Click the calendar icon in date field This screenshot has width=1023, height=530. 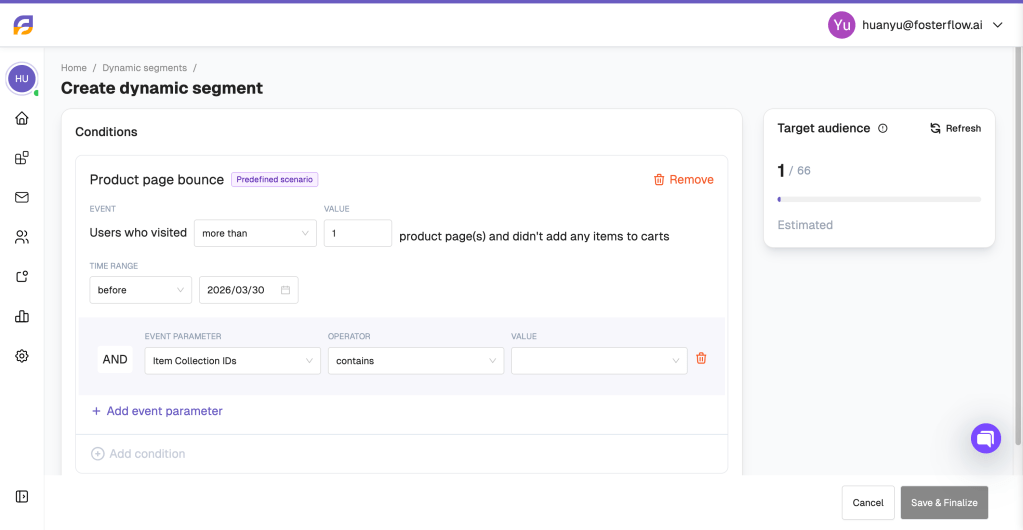285,290
